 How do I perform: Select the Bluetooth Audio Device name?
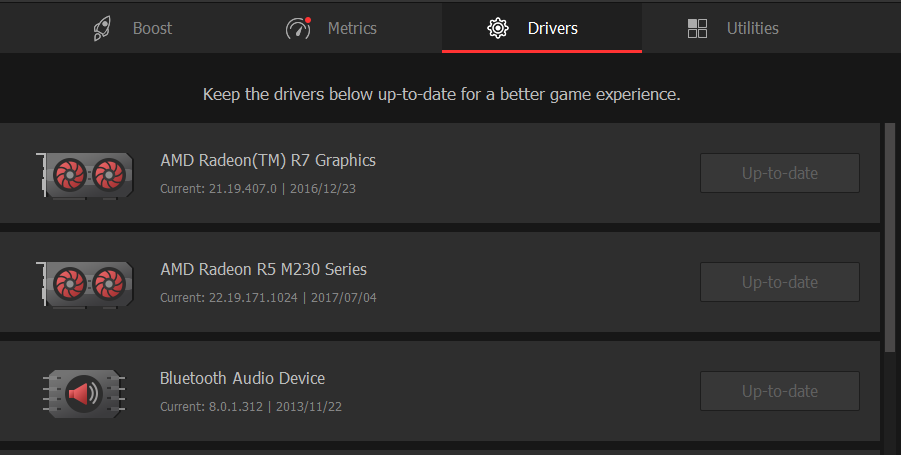(242, 378)
